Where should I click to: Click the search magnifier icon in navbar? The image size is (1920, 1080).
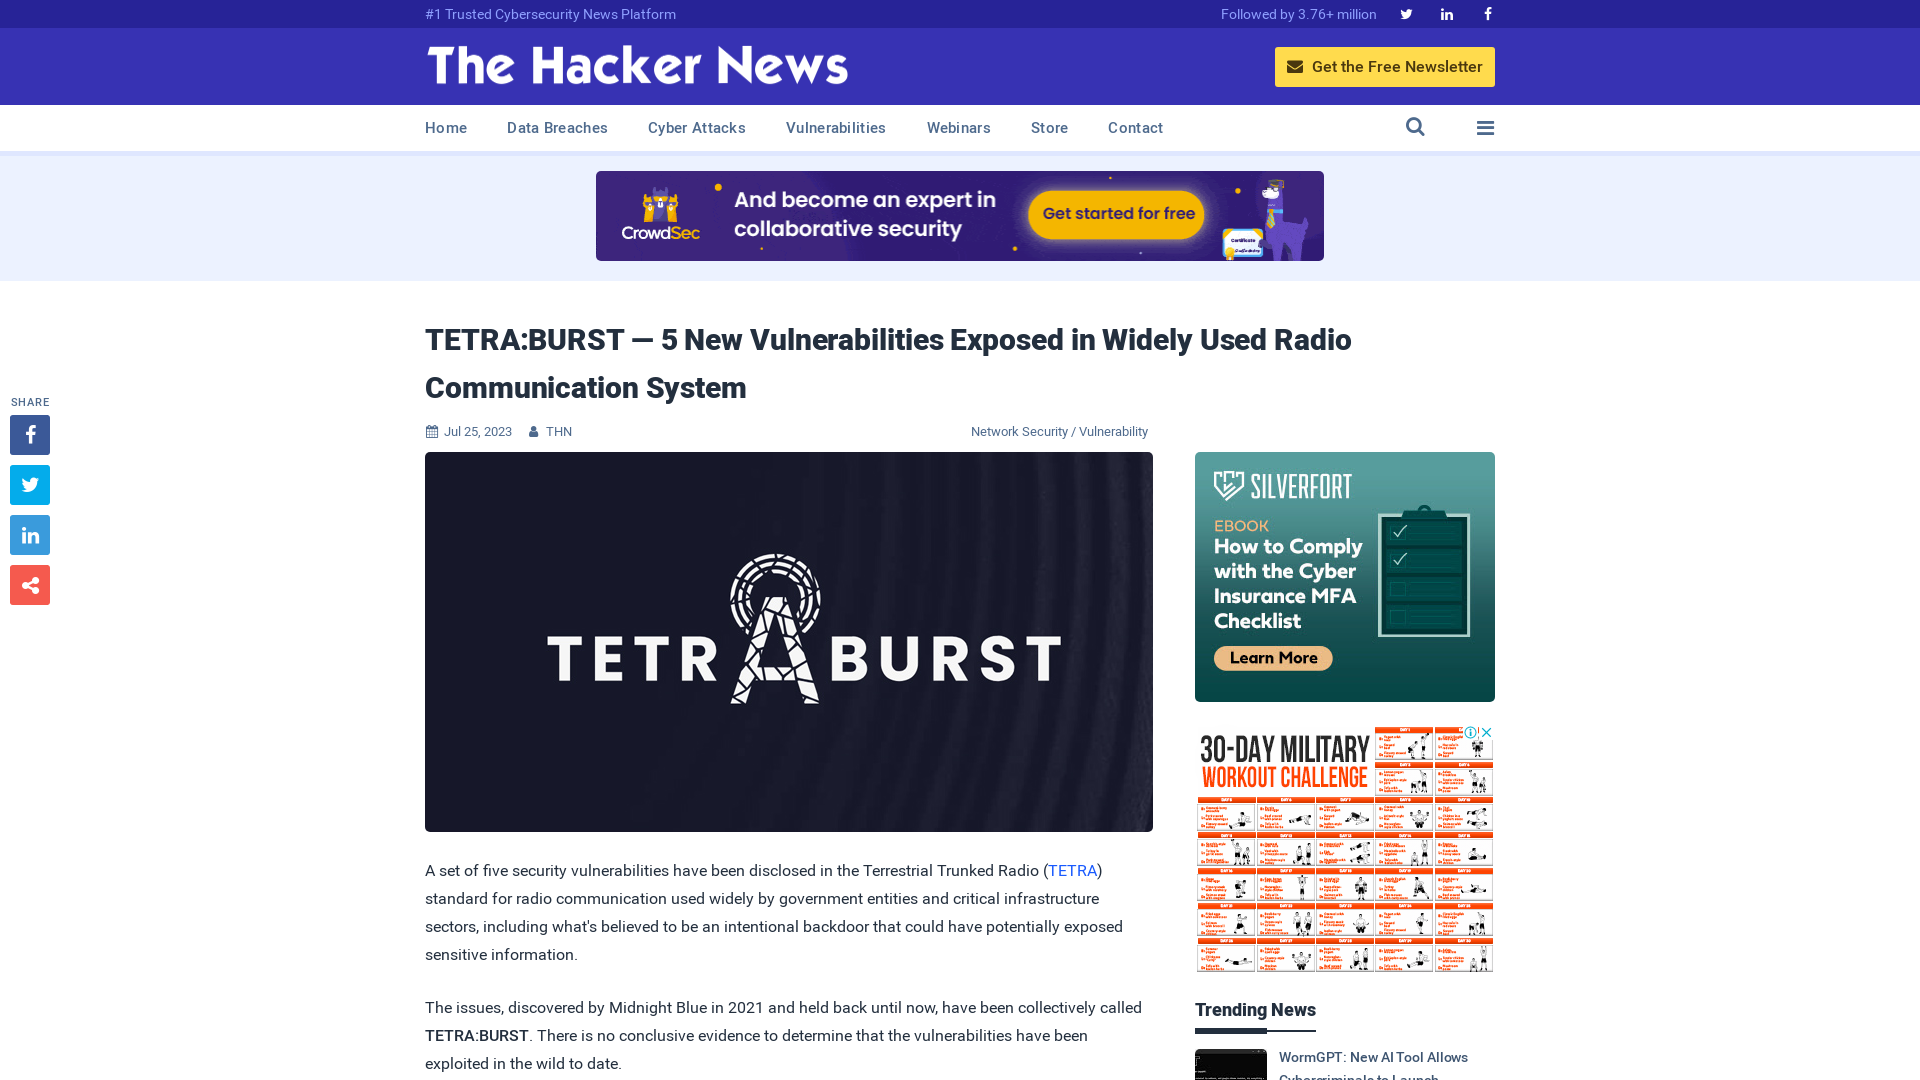point(1415,127)
